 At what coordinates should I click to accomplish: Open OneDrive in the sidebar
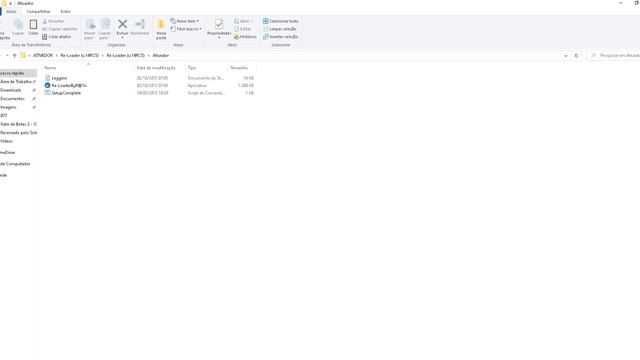tap(8, 152)
